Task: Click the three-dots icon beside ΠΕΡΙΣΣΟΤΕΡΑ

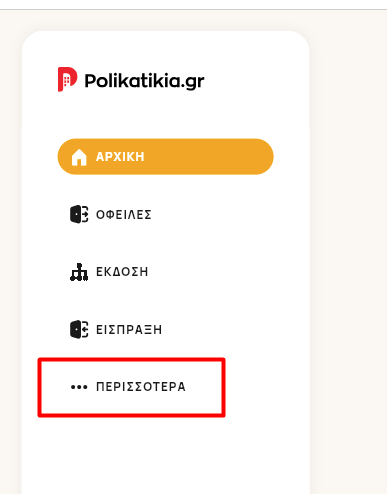Action: click(x=79, y=387)
